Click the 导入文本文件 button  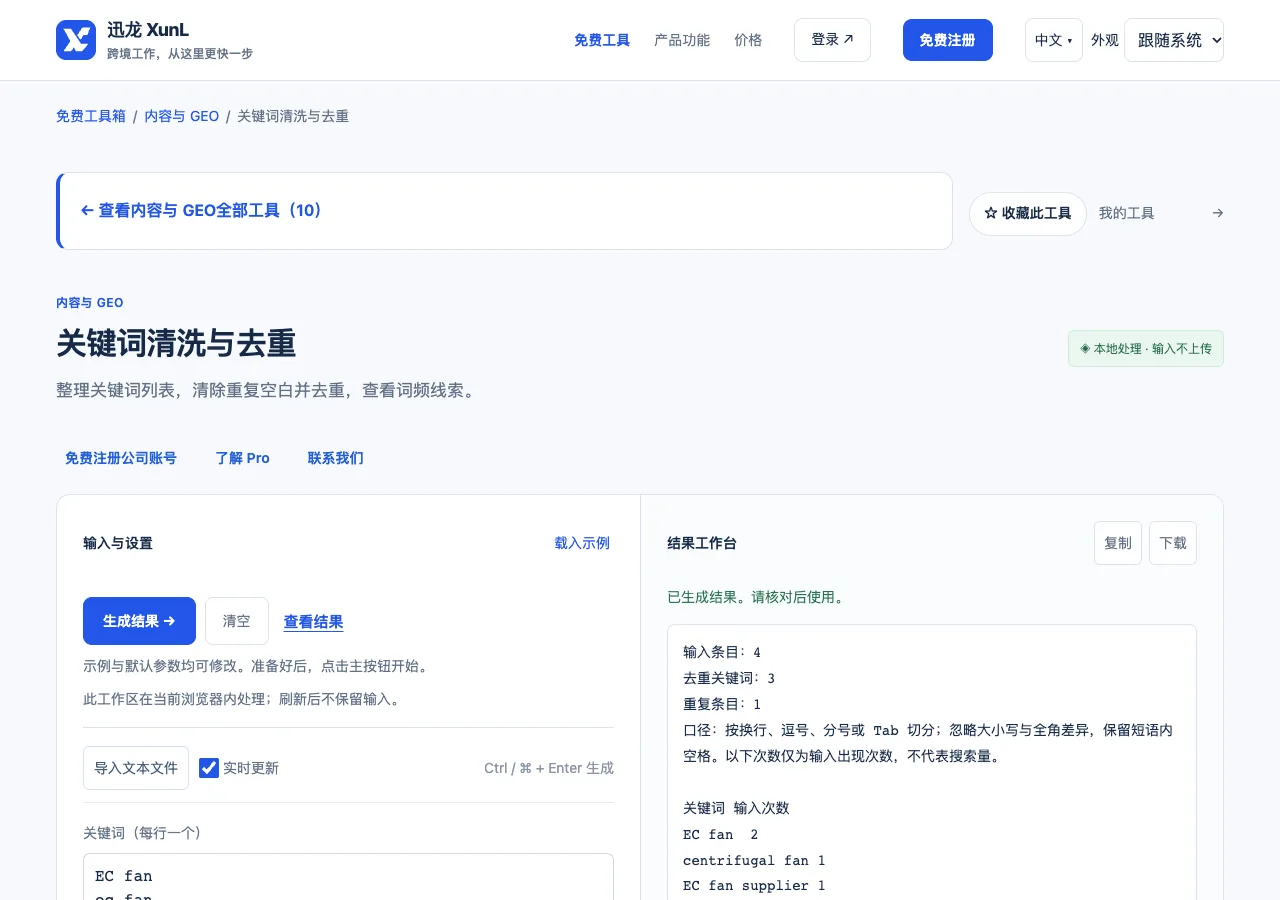click(x=136, y=768)
